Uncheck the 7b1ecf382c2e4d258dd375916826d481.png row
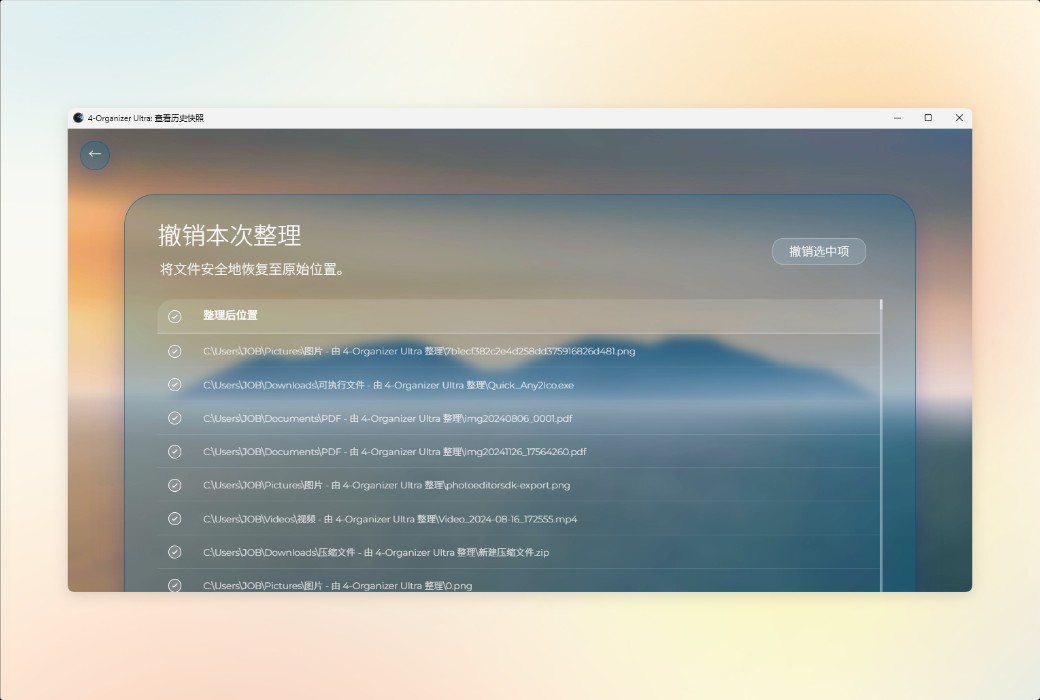 [174, 351]
